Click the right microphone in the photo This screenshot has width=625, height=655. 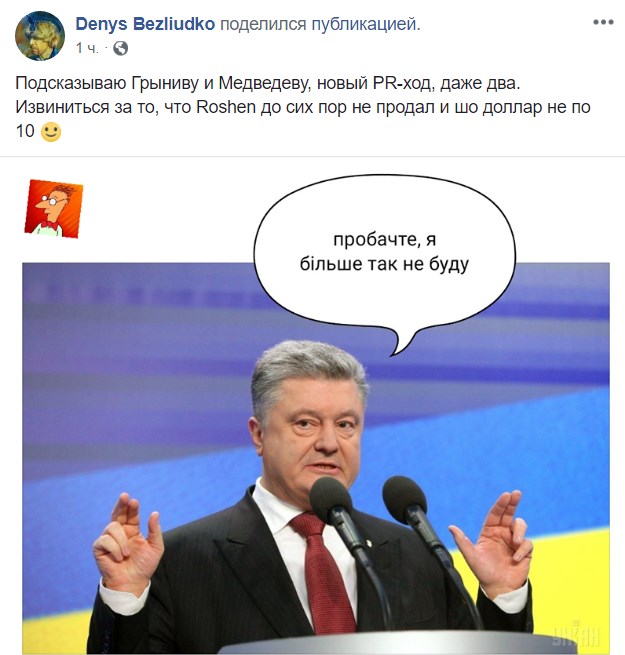click(404, 498)
